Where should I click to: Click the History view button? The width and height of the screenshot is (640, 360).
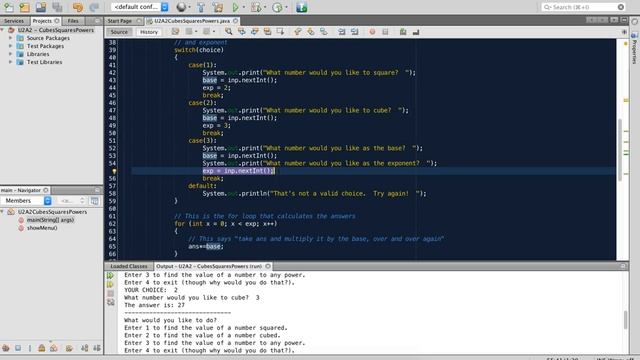(x=149, y=31)
